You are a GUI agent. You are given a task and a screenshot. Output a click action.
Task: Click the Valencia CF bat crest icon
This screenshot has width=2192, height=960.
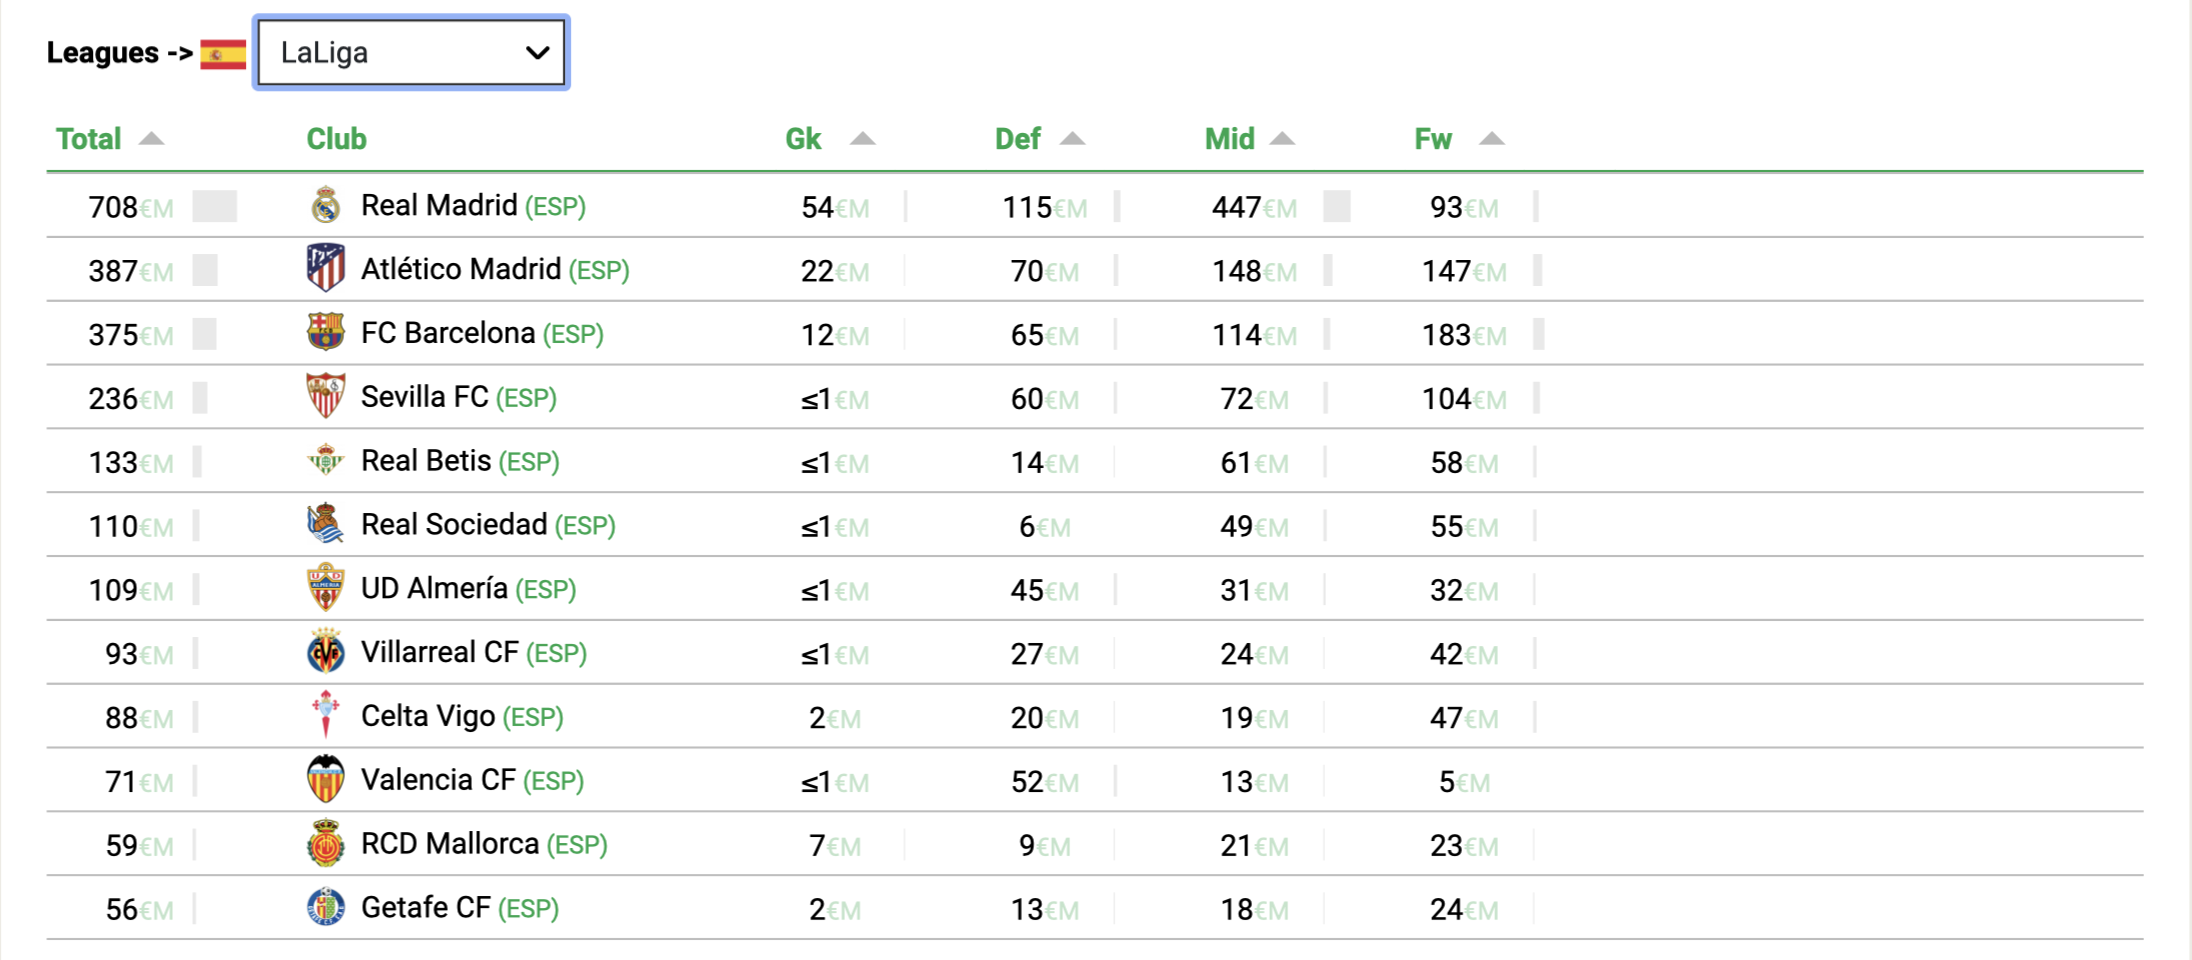[x=326, y=780]
